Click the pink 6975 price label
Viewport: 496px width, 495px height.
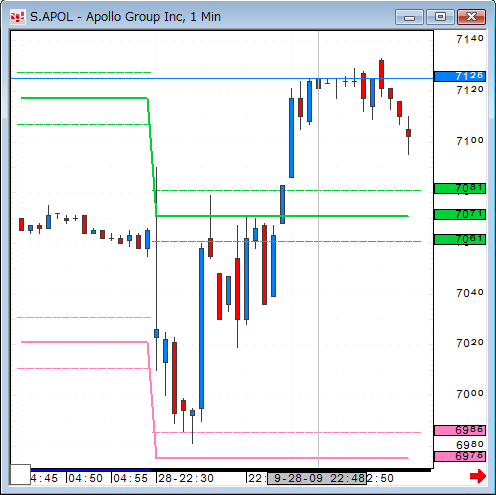[x=460, y=456]
